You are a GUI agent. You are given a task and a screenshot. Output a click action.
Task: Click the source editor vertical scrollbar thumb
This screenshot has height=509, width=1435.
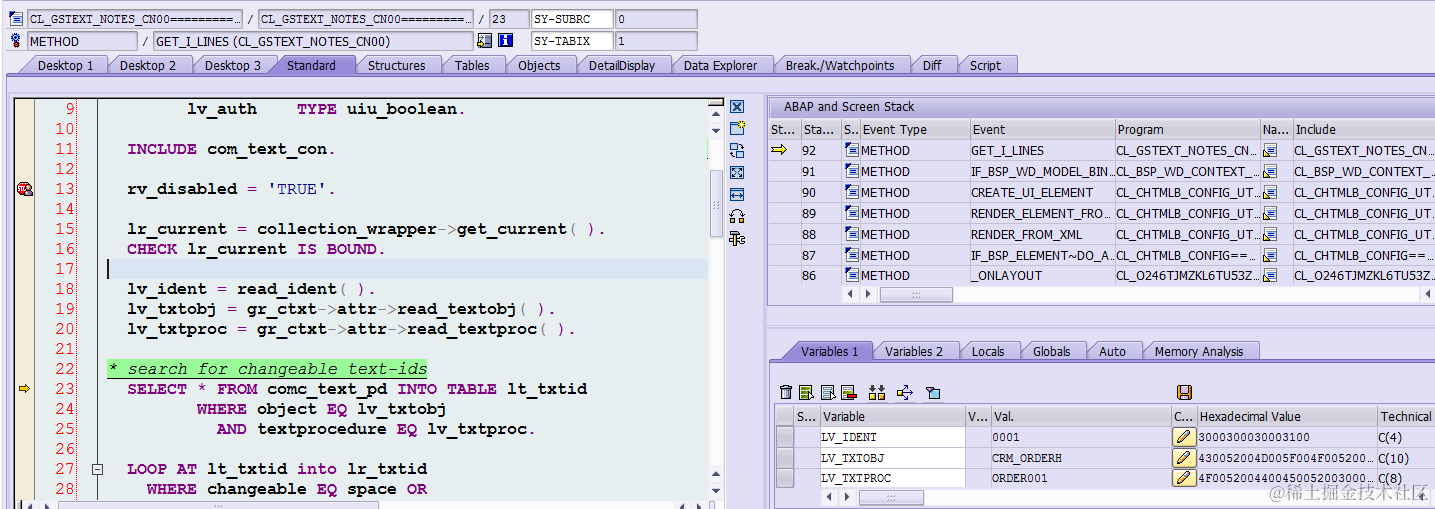pos(715,204)
